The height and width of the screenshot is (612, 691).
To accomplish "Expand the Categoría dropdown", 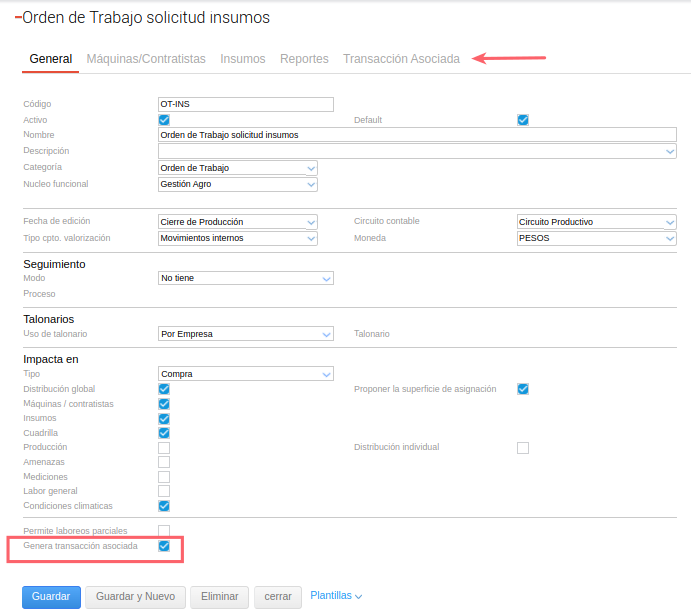I will [238, 168].
